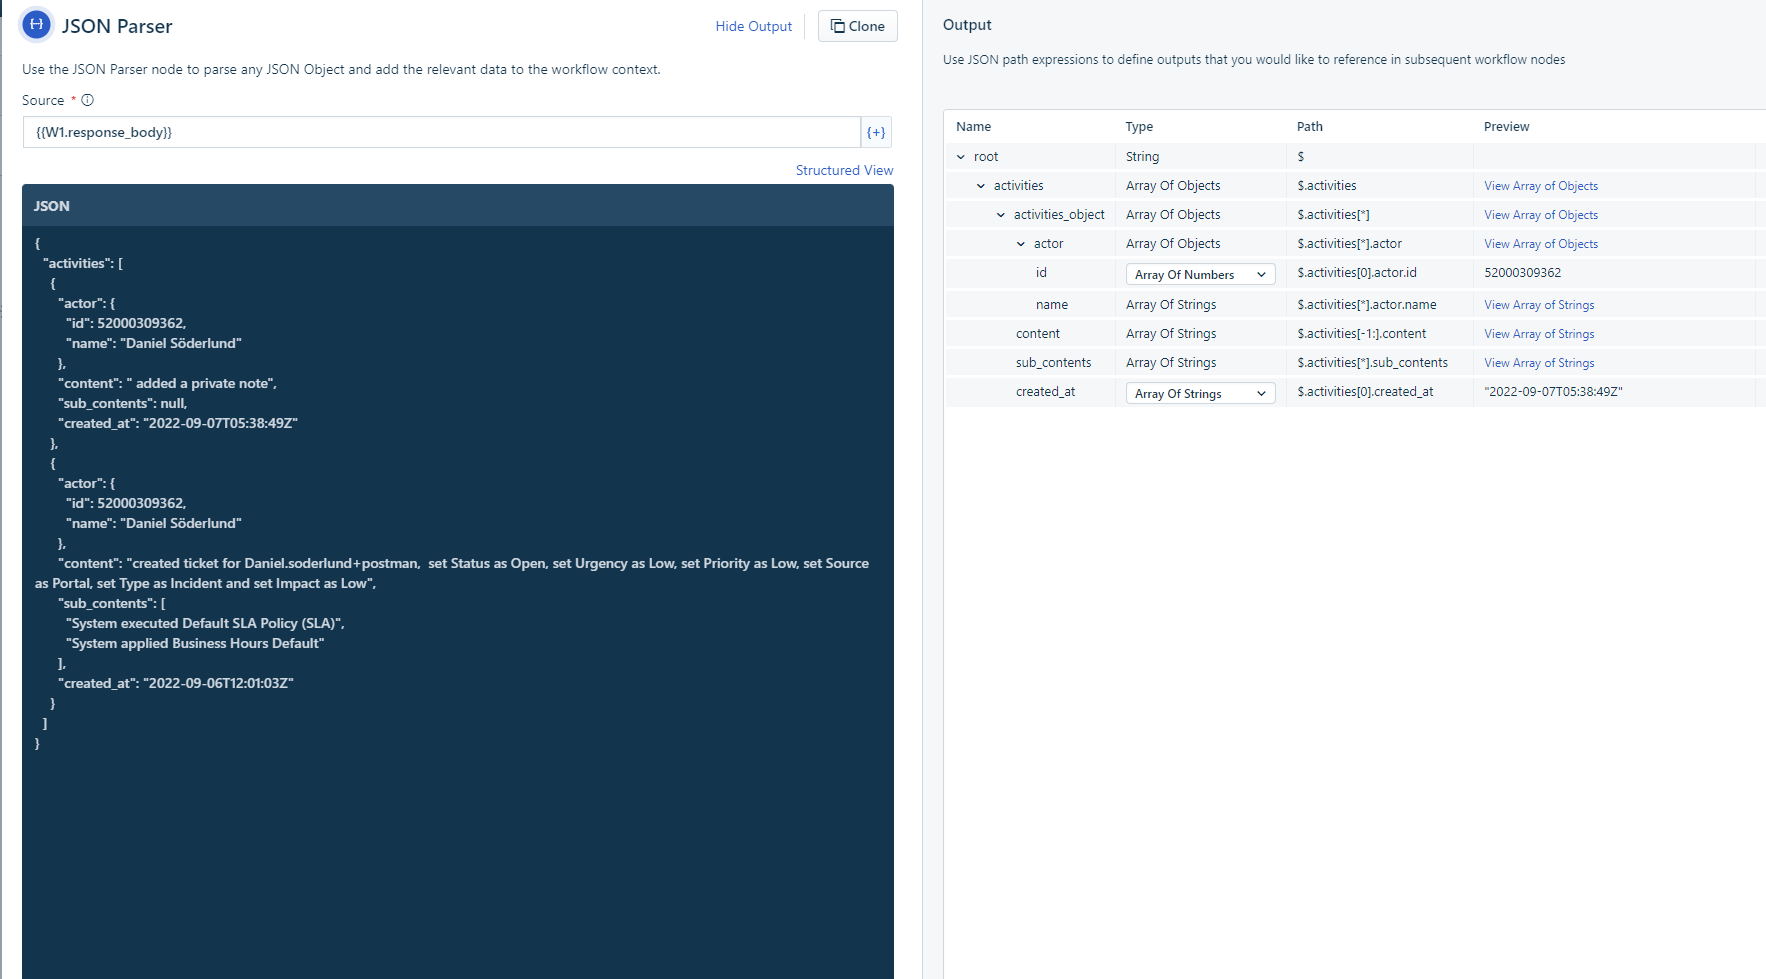
Task: Select the id row under actor
Action: tap(1041, 272)
